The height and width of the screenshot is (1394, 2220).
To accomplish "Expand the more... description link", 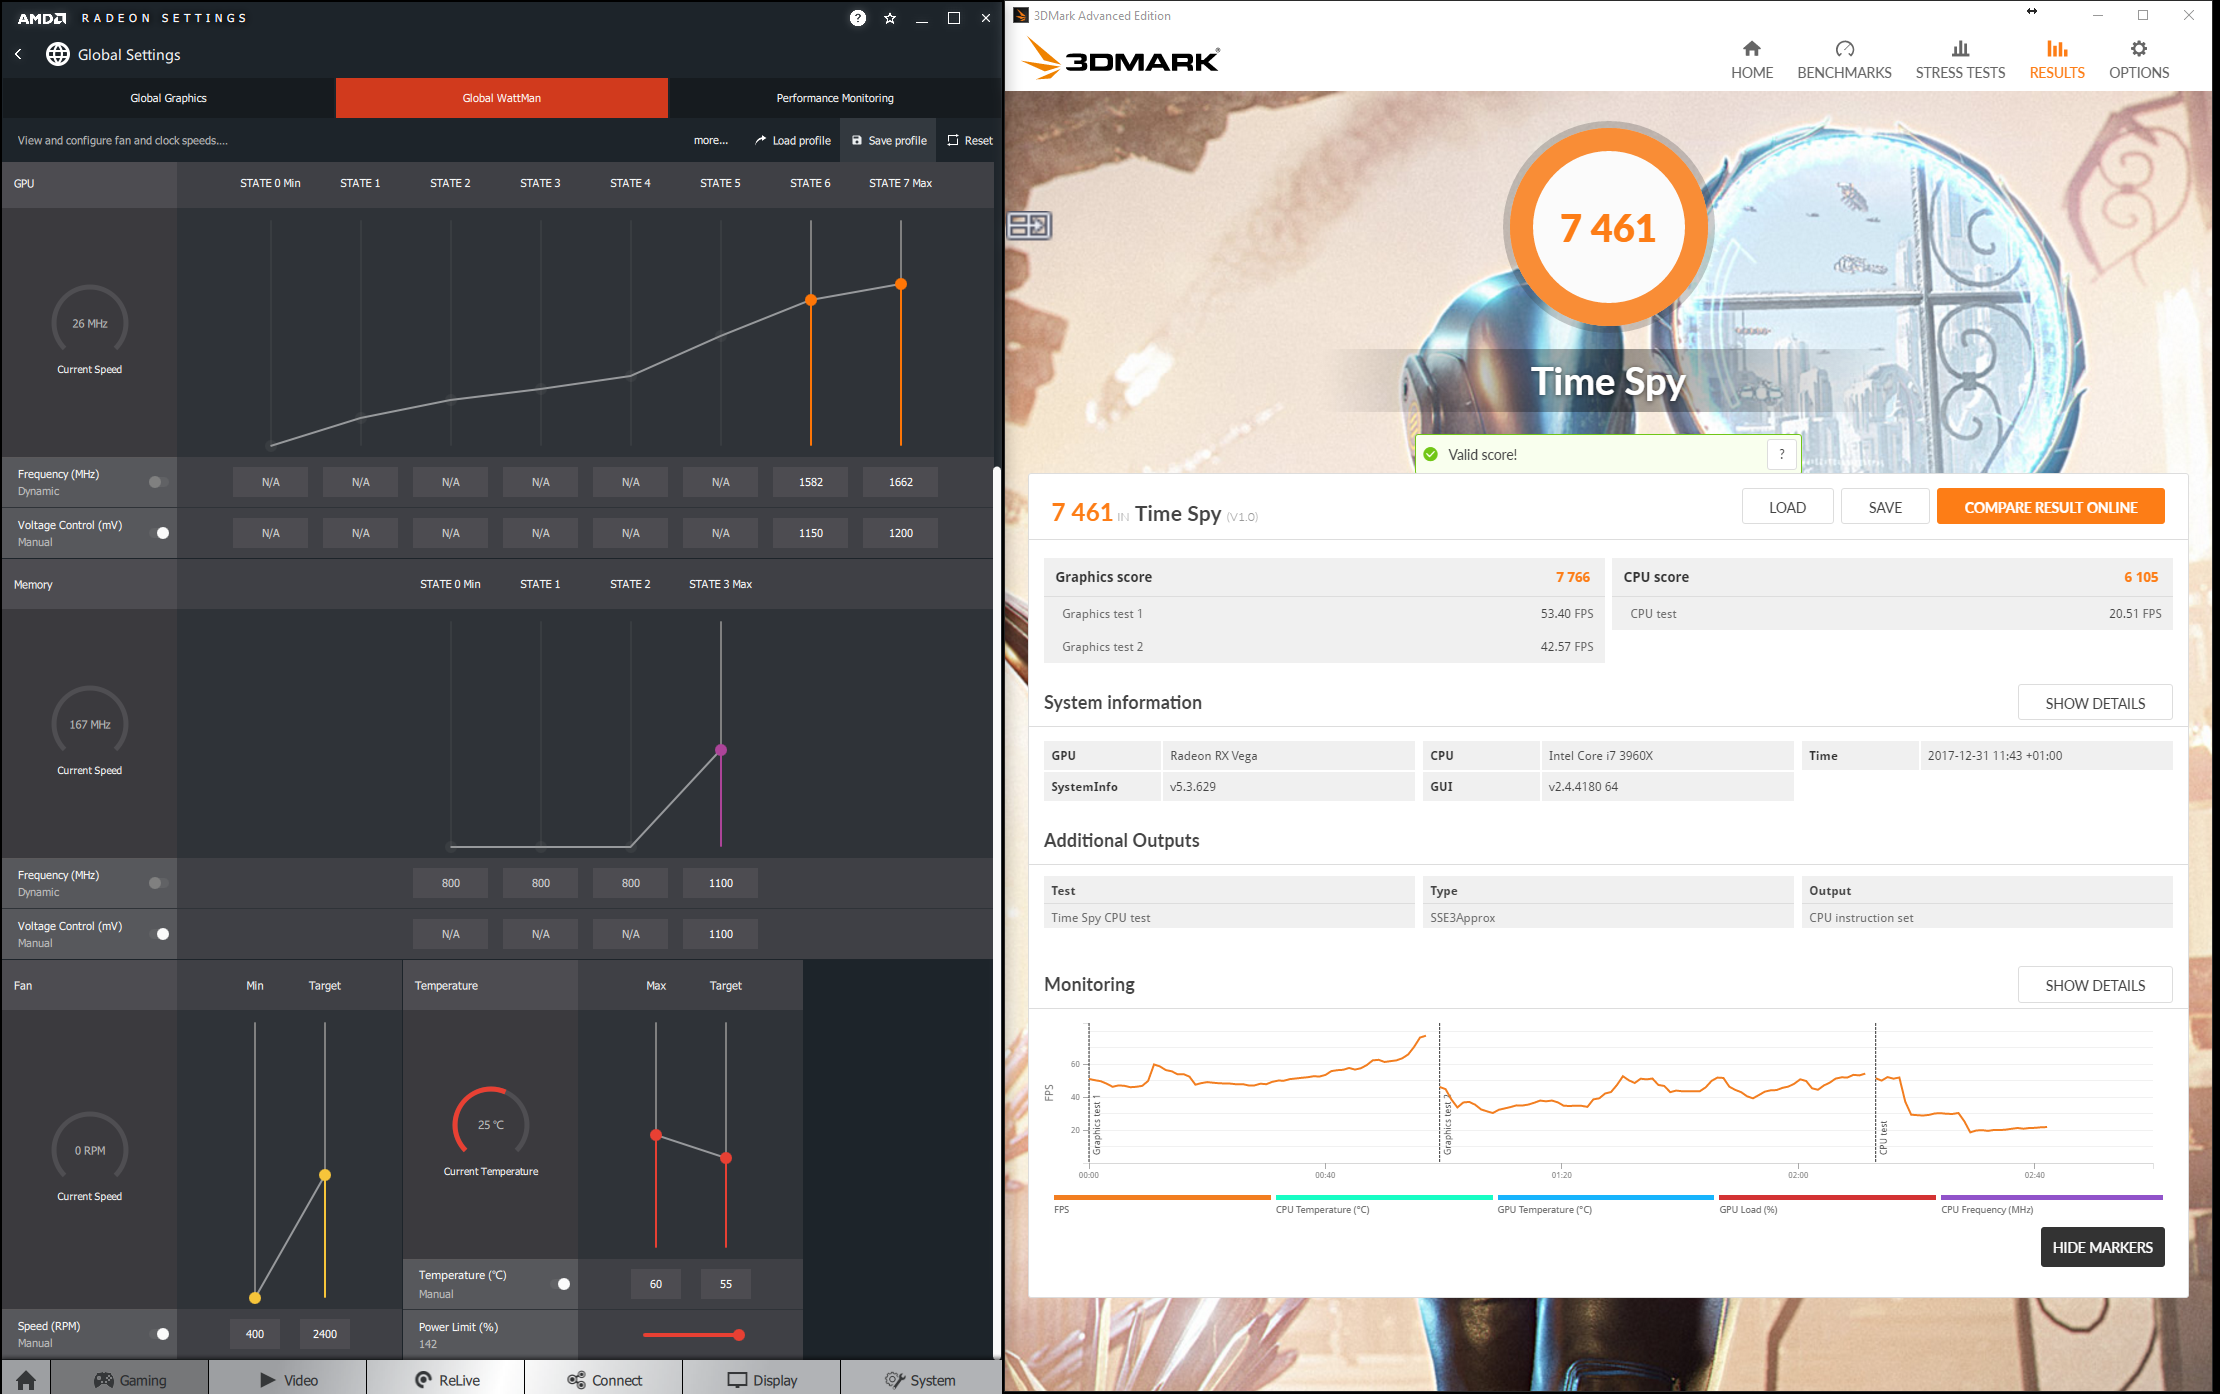I will [710, 140].
